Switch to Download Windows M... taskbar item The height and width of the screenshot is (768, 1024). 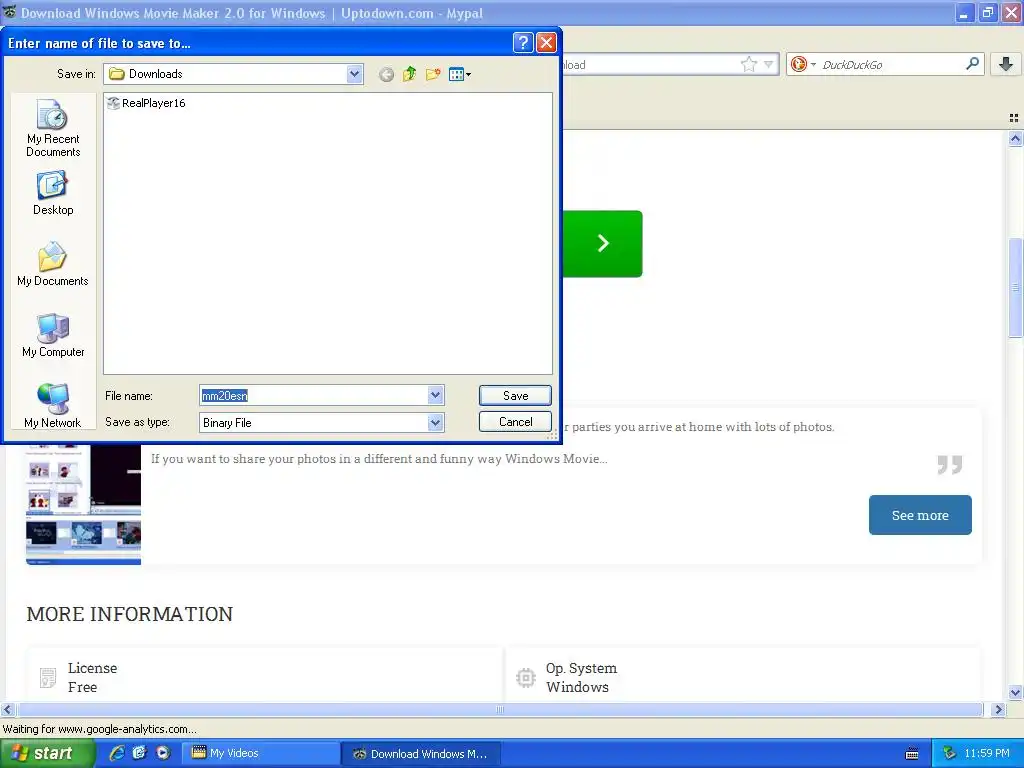pyautogui.click(x=421, y=753)
